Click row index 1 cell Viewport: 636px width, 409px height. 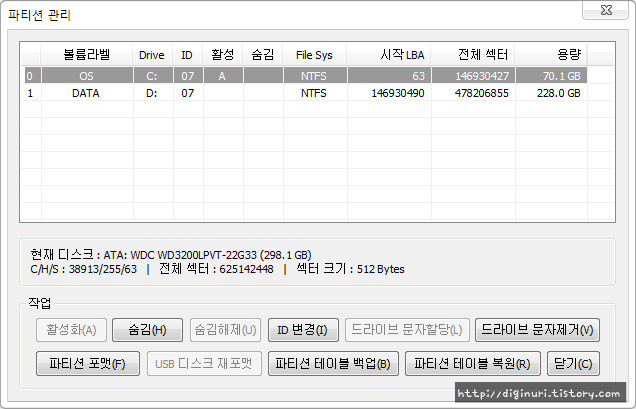pos(30,93)
